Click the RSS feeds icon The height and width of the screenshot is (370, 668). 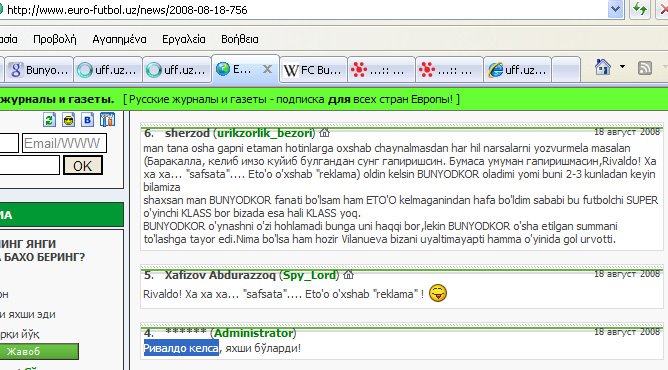[x=645, y=68]
